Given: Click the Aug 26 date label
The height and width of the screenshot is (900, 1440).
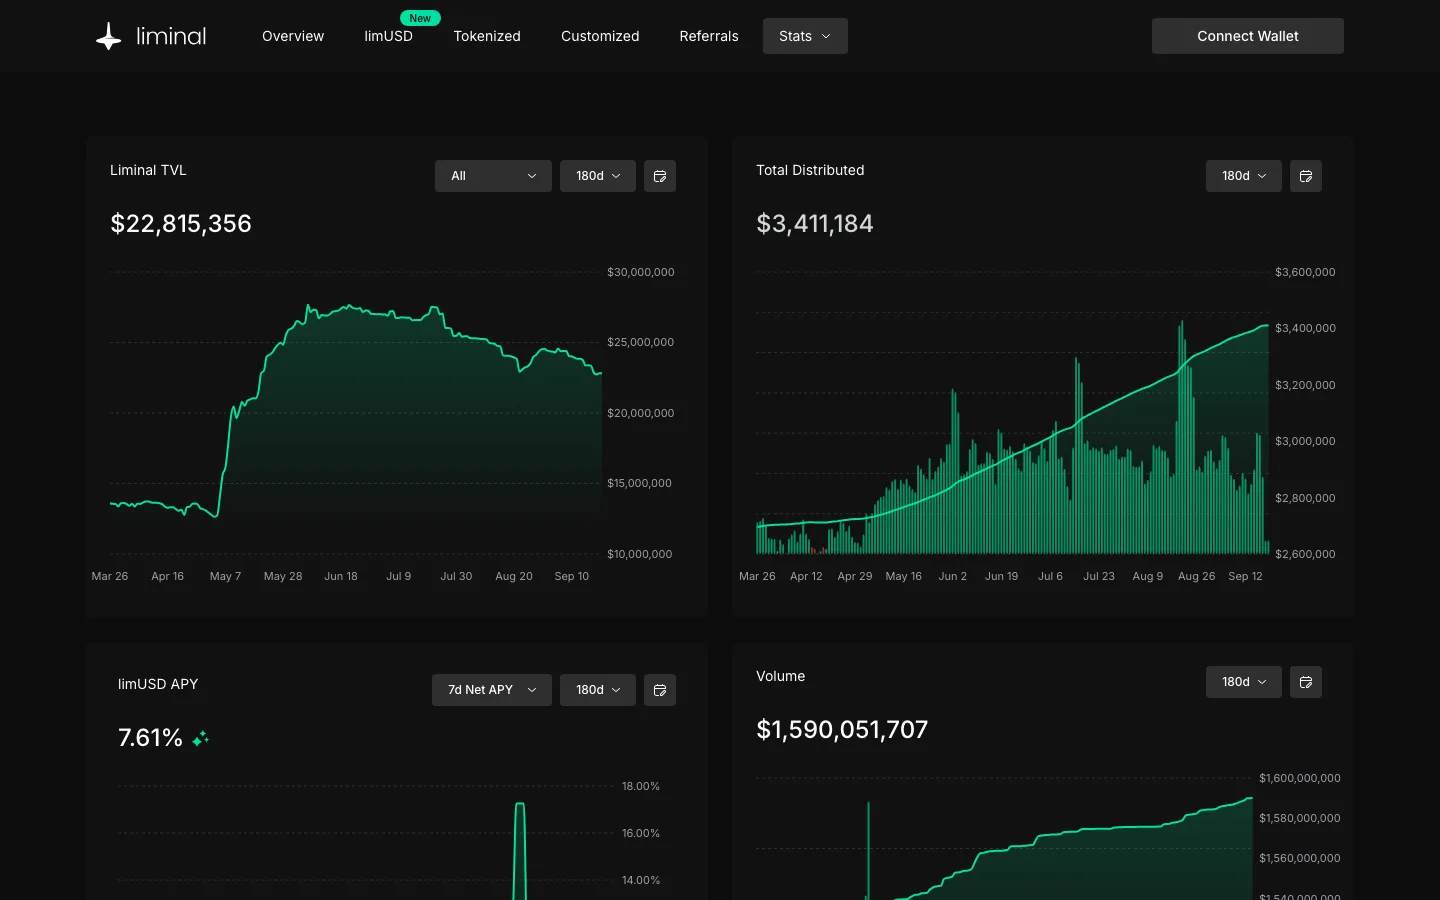Looking at the screenshot, I should tap(1197, 576).
